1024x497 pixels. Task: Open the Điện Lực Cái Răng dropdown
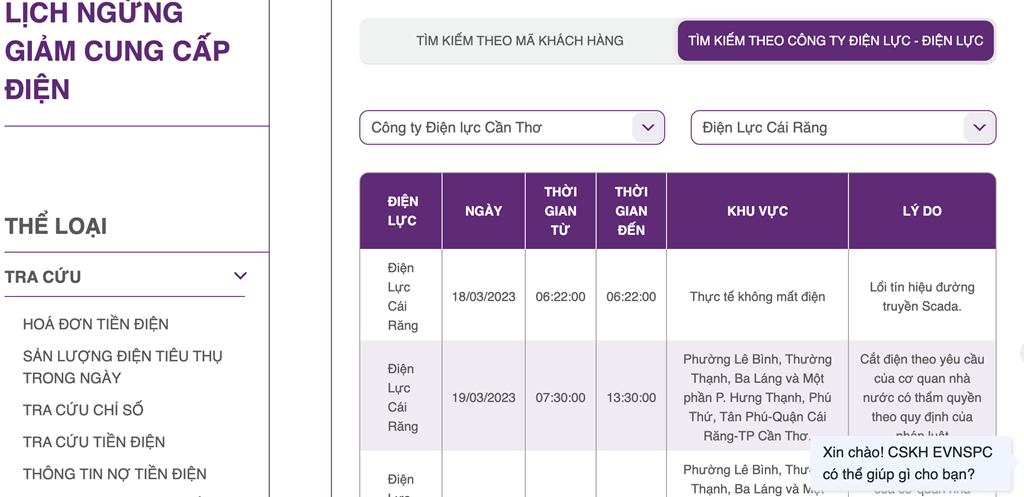(x=830, y=127)
